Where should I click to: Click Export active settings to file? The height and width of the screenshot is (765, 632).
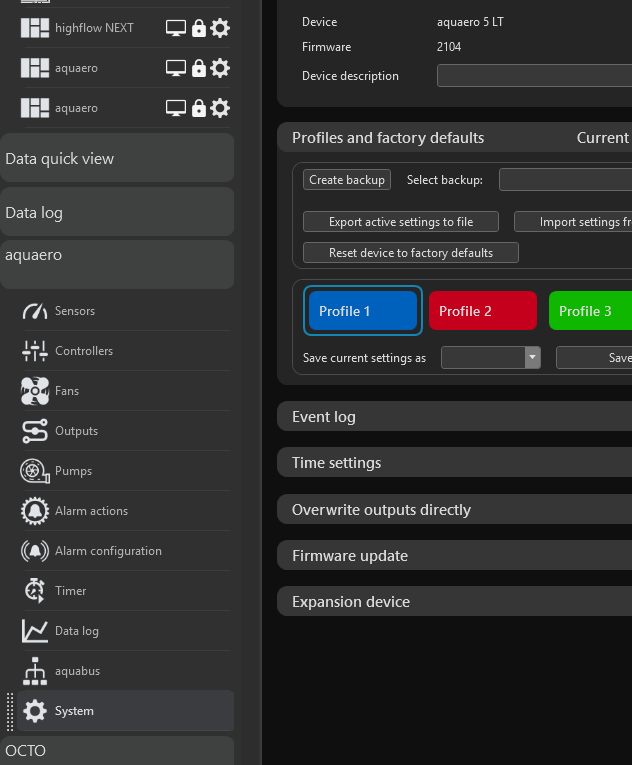[401, 222]
